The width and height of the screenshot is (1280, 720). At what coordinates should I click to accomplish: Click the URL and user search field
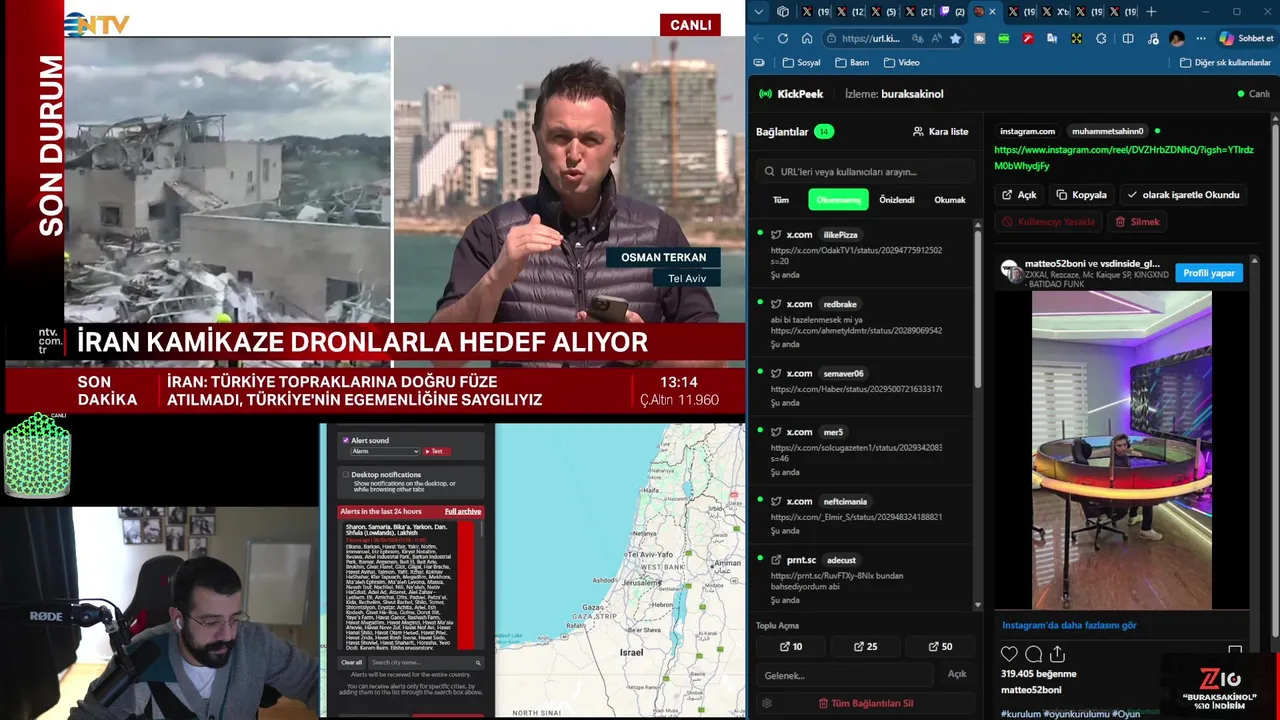click(865, 171)
